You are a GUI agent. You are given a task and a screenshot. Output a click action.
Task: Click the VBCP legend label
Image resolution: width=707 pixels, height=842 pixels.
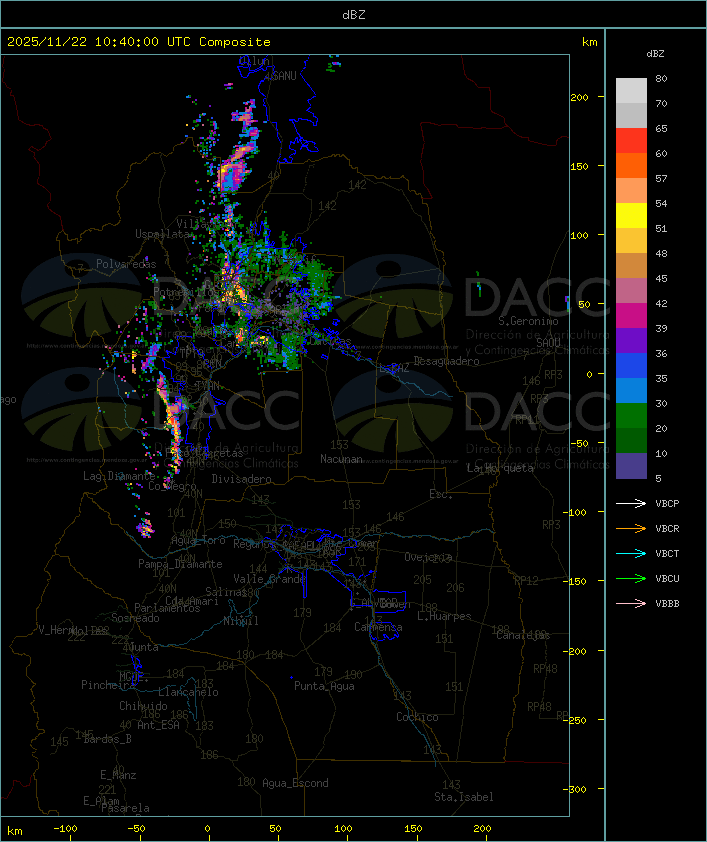[x=667, y=504]
